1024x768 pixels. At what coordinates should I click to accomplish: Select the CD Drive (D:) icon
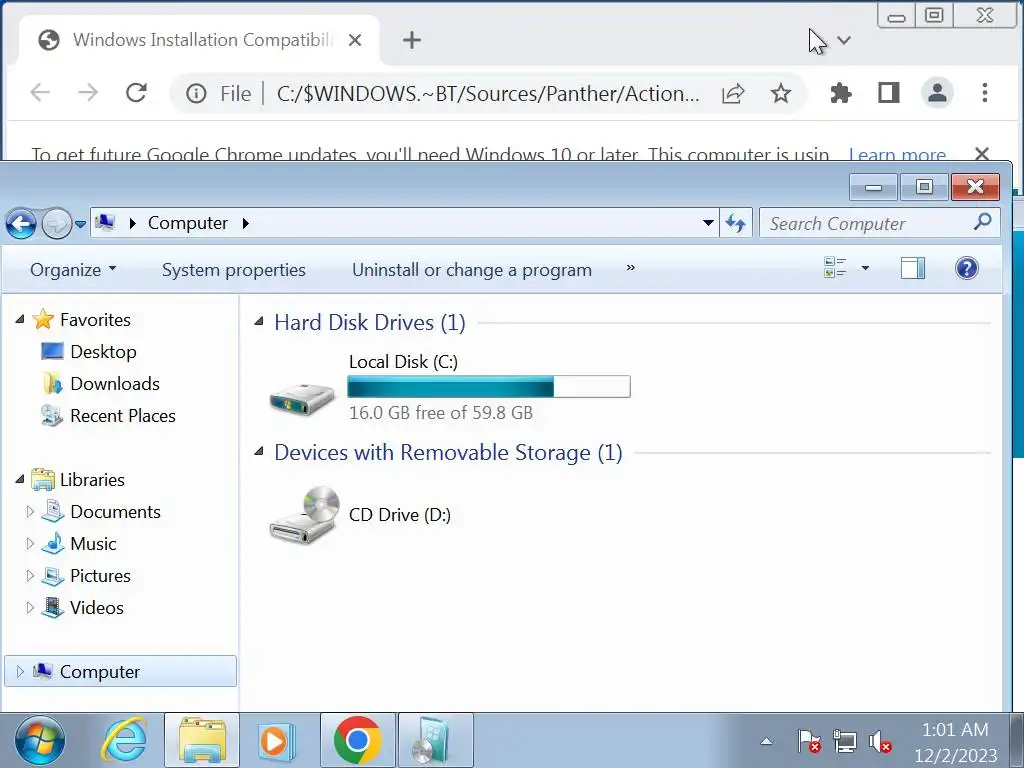tap(304, 515)
